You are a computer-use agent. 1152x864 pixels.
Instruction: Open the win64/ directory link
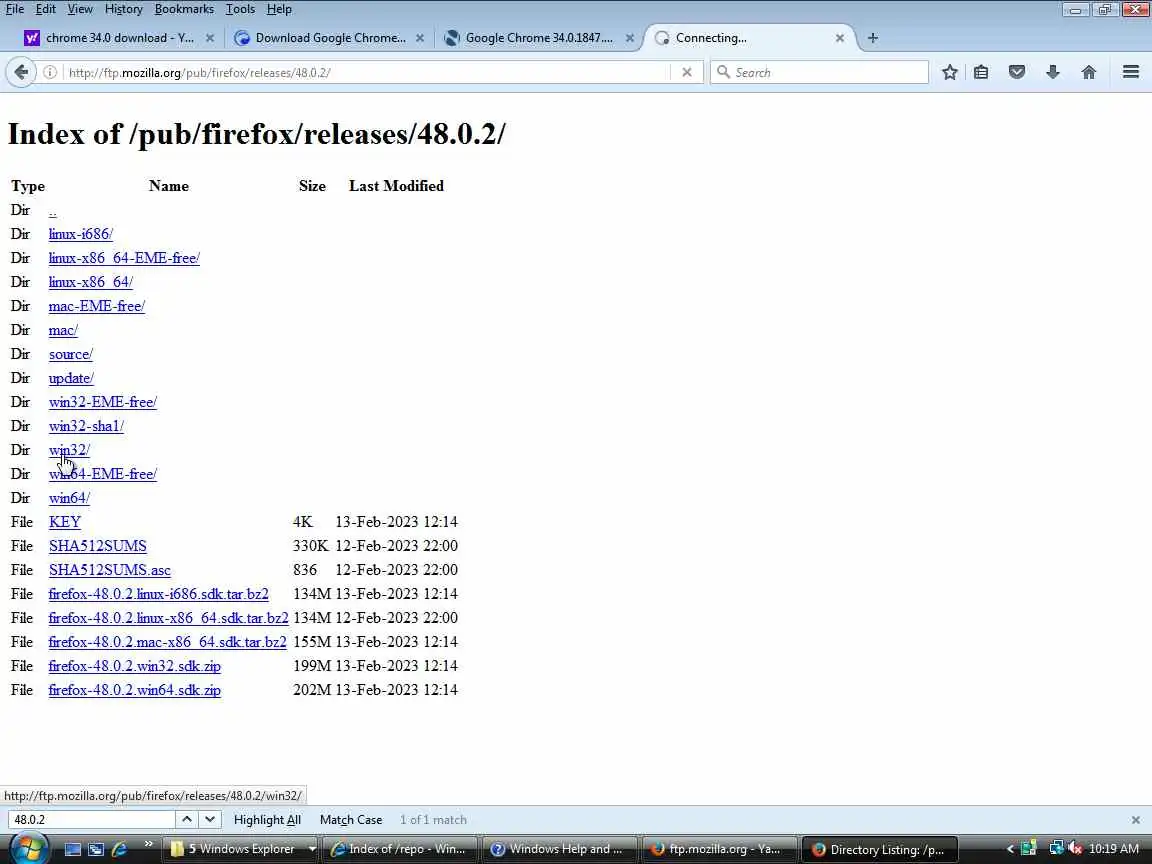point(69,498)
